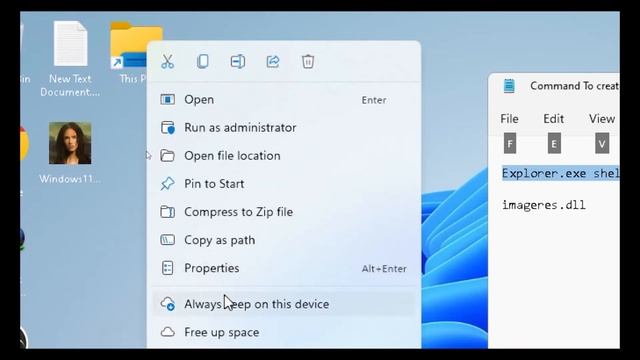This screenshot has width=640, height=360.
Task: Click the Properties list icon in menu
Action: 167,268
